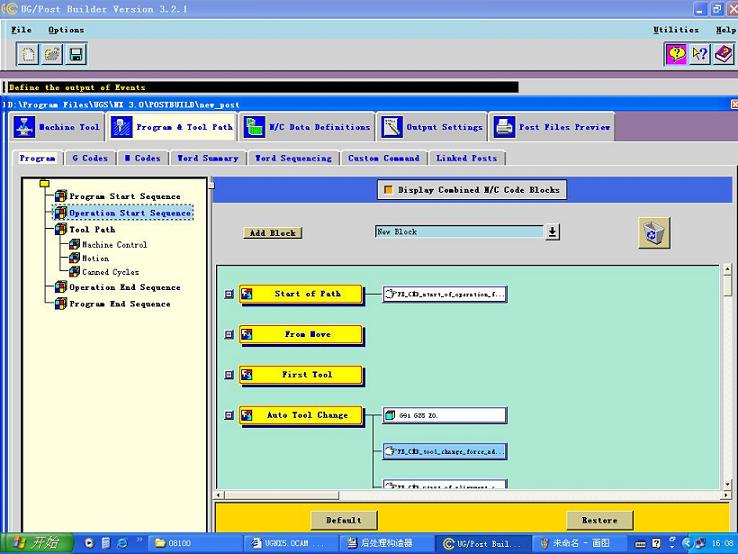Click the trash can recycle icon

tap(654, 233)
